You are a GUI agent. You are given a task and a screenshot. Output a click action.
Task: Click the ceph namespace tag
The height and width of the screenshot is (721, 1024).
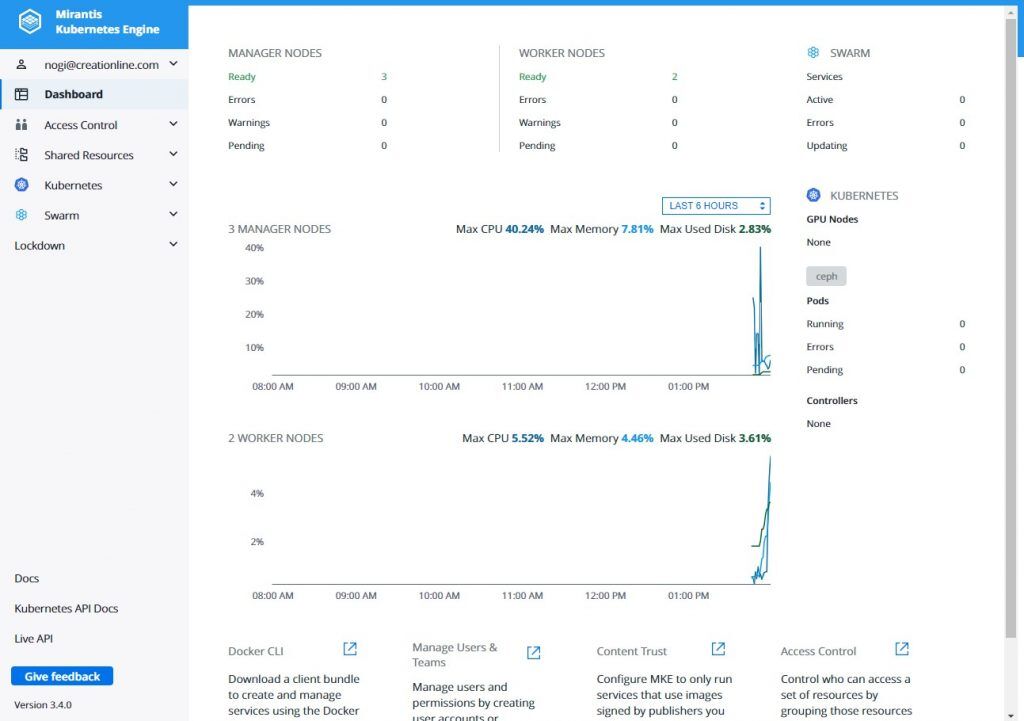[x=826, y=276]
